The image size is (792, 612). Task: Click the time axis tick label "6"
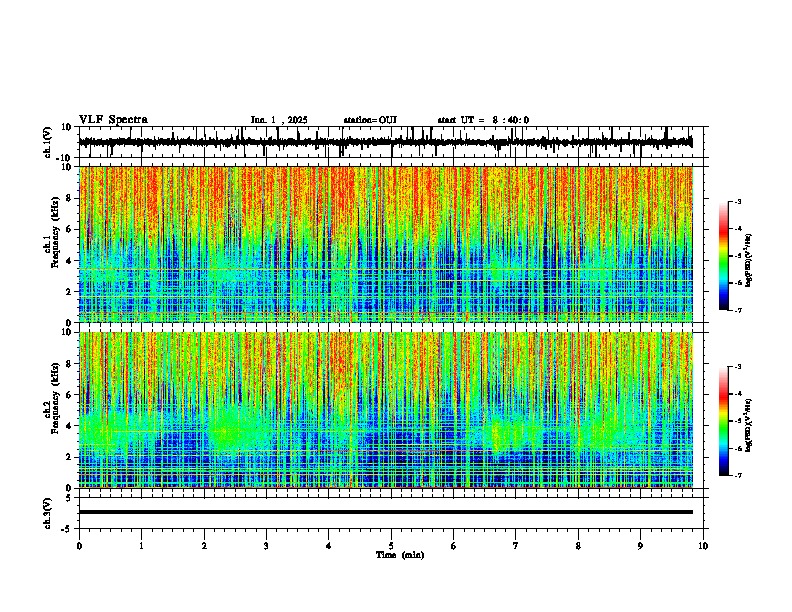pos(454,546)
